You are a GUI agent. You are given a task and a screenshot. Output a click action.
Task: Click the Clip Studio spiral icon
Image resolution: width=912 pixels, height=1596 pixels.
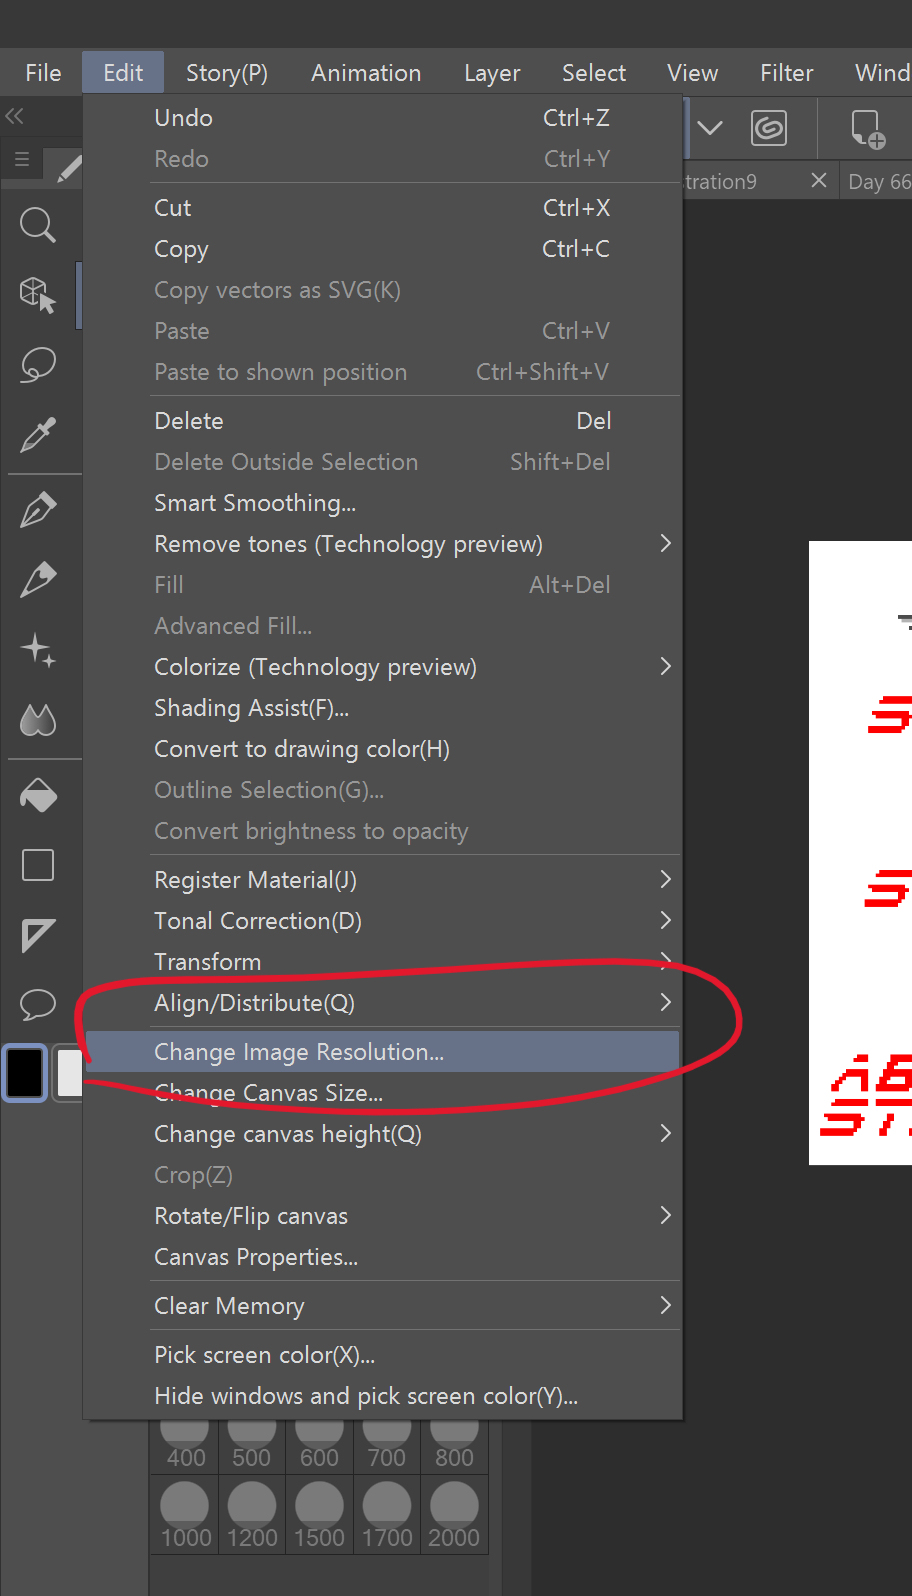click(x=768, y=128)
